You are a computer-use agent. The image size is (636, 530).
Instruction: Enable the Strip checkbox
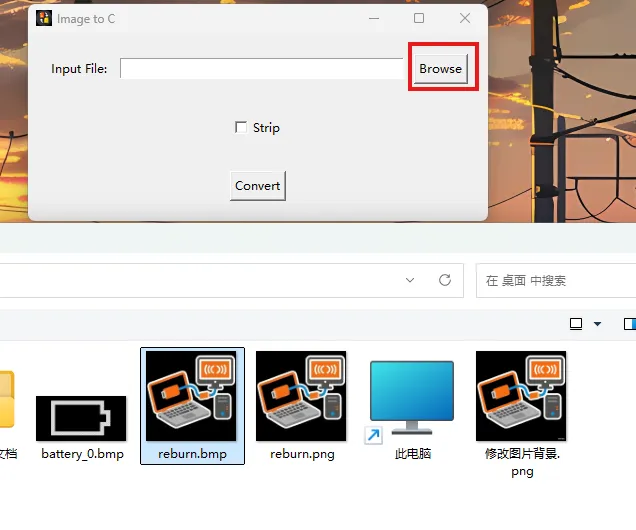point(241,127)
